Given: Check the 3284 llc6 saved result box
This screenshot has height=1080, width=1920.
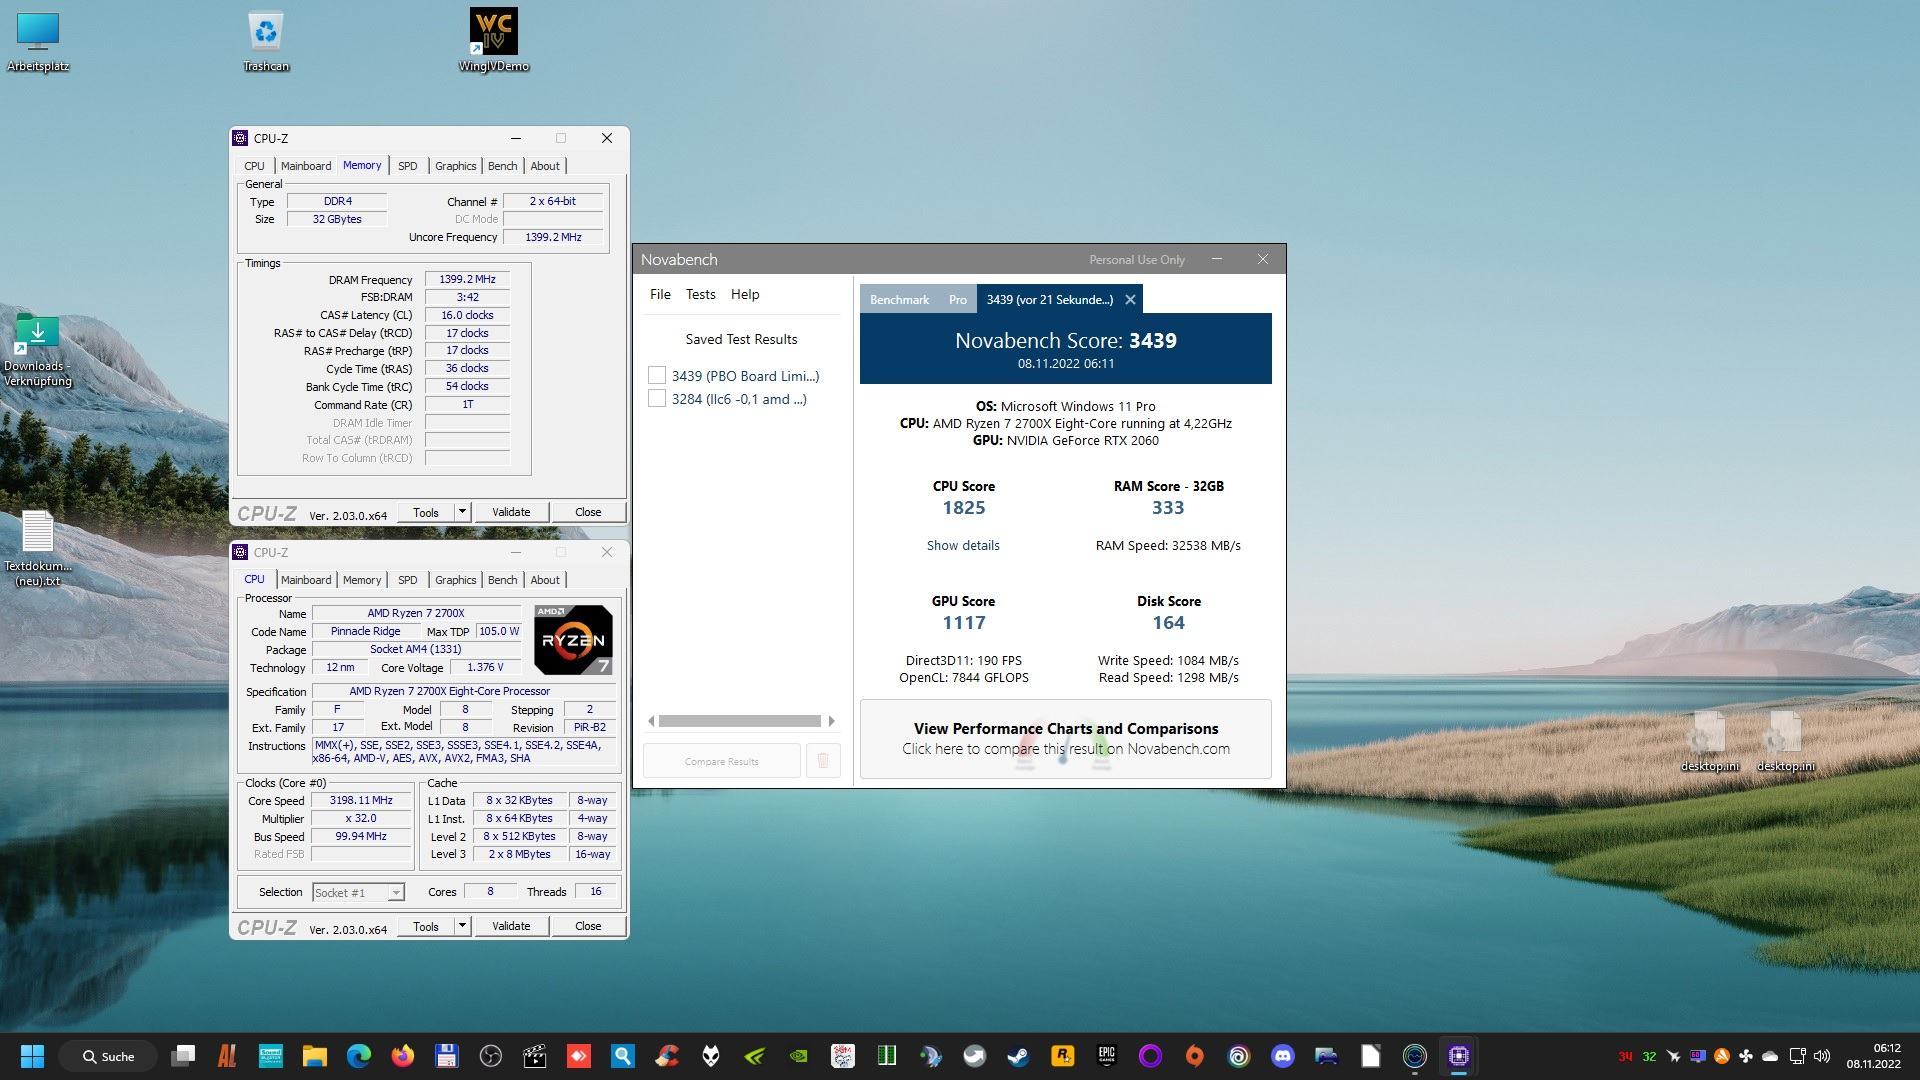Looking at the screenshot, I should 657,399.
